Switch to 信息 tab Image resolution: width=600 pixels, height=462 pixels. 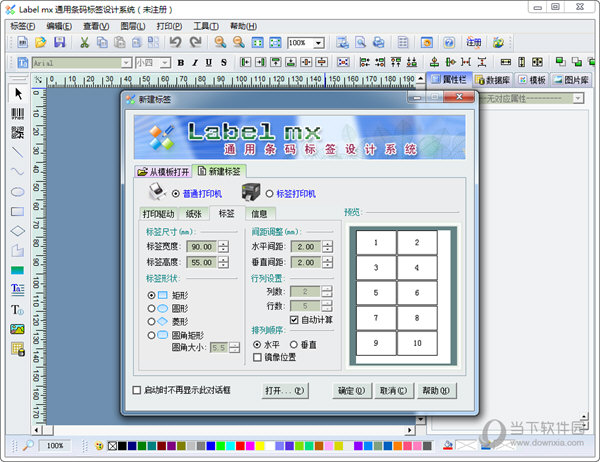click(259, 214)
